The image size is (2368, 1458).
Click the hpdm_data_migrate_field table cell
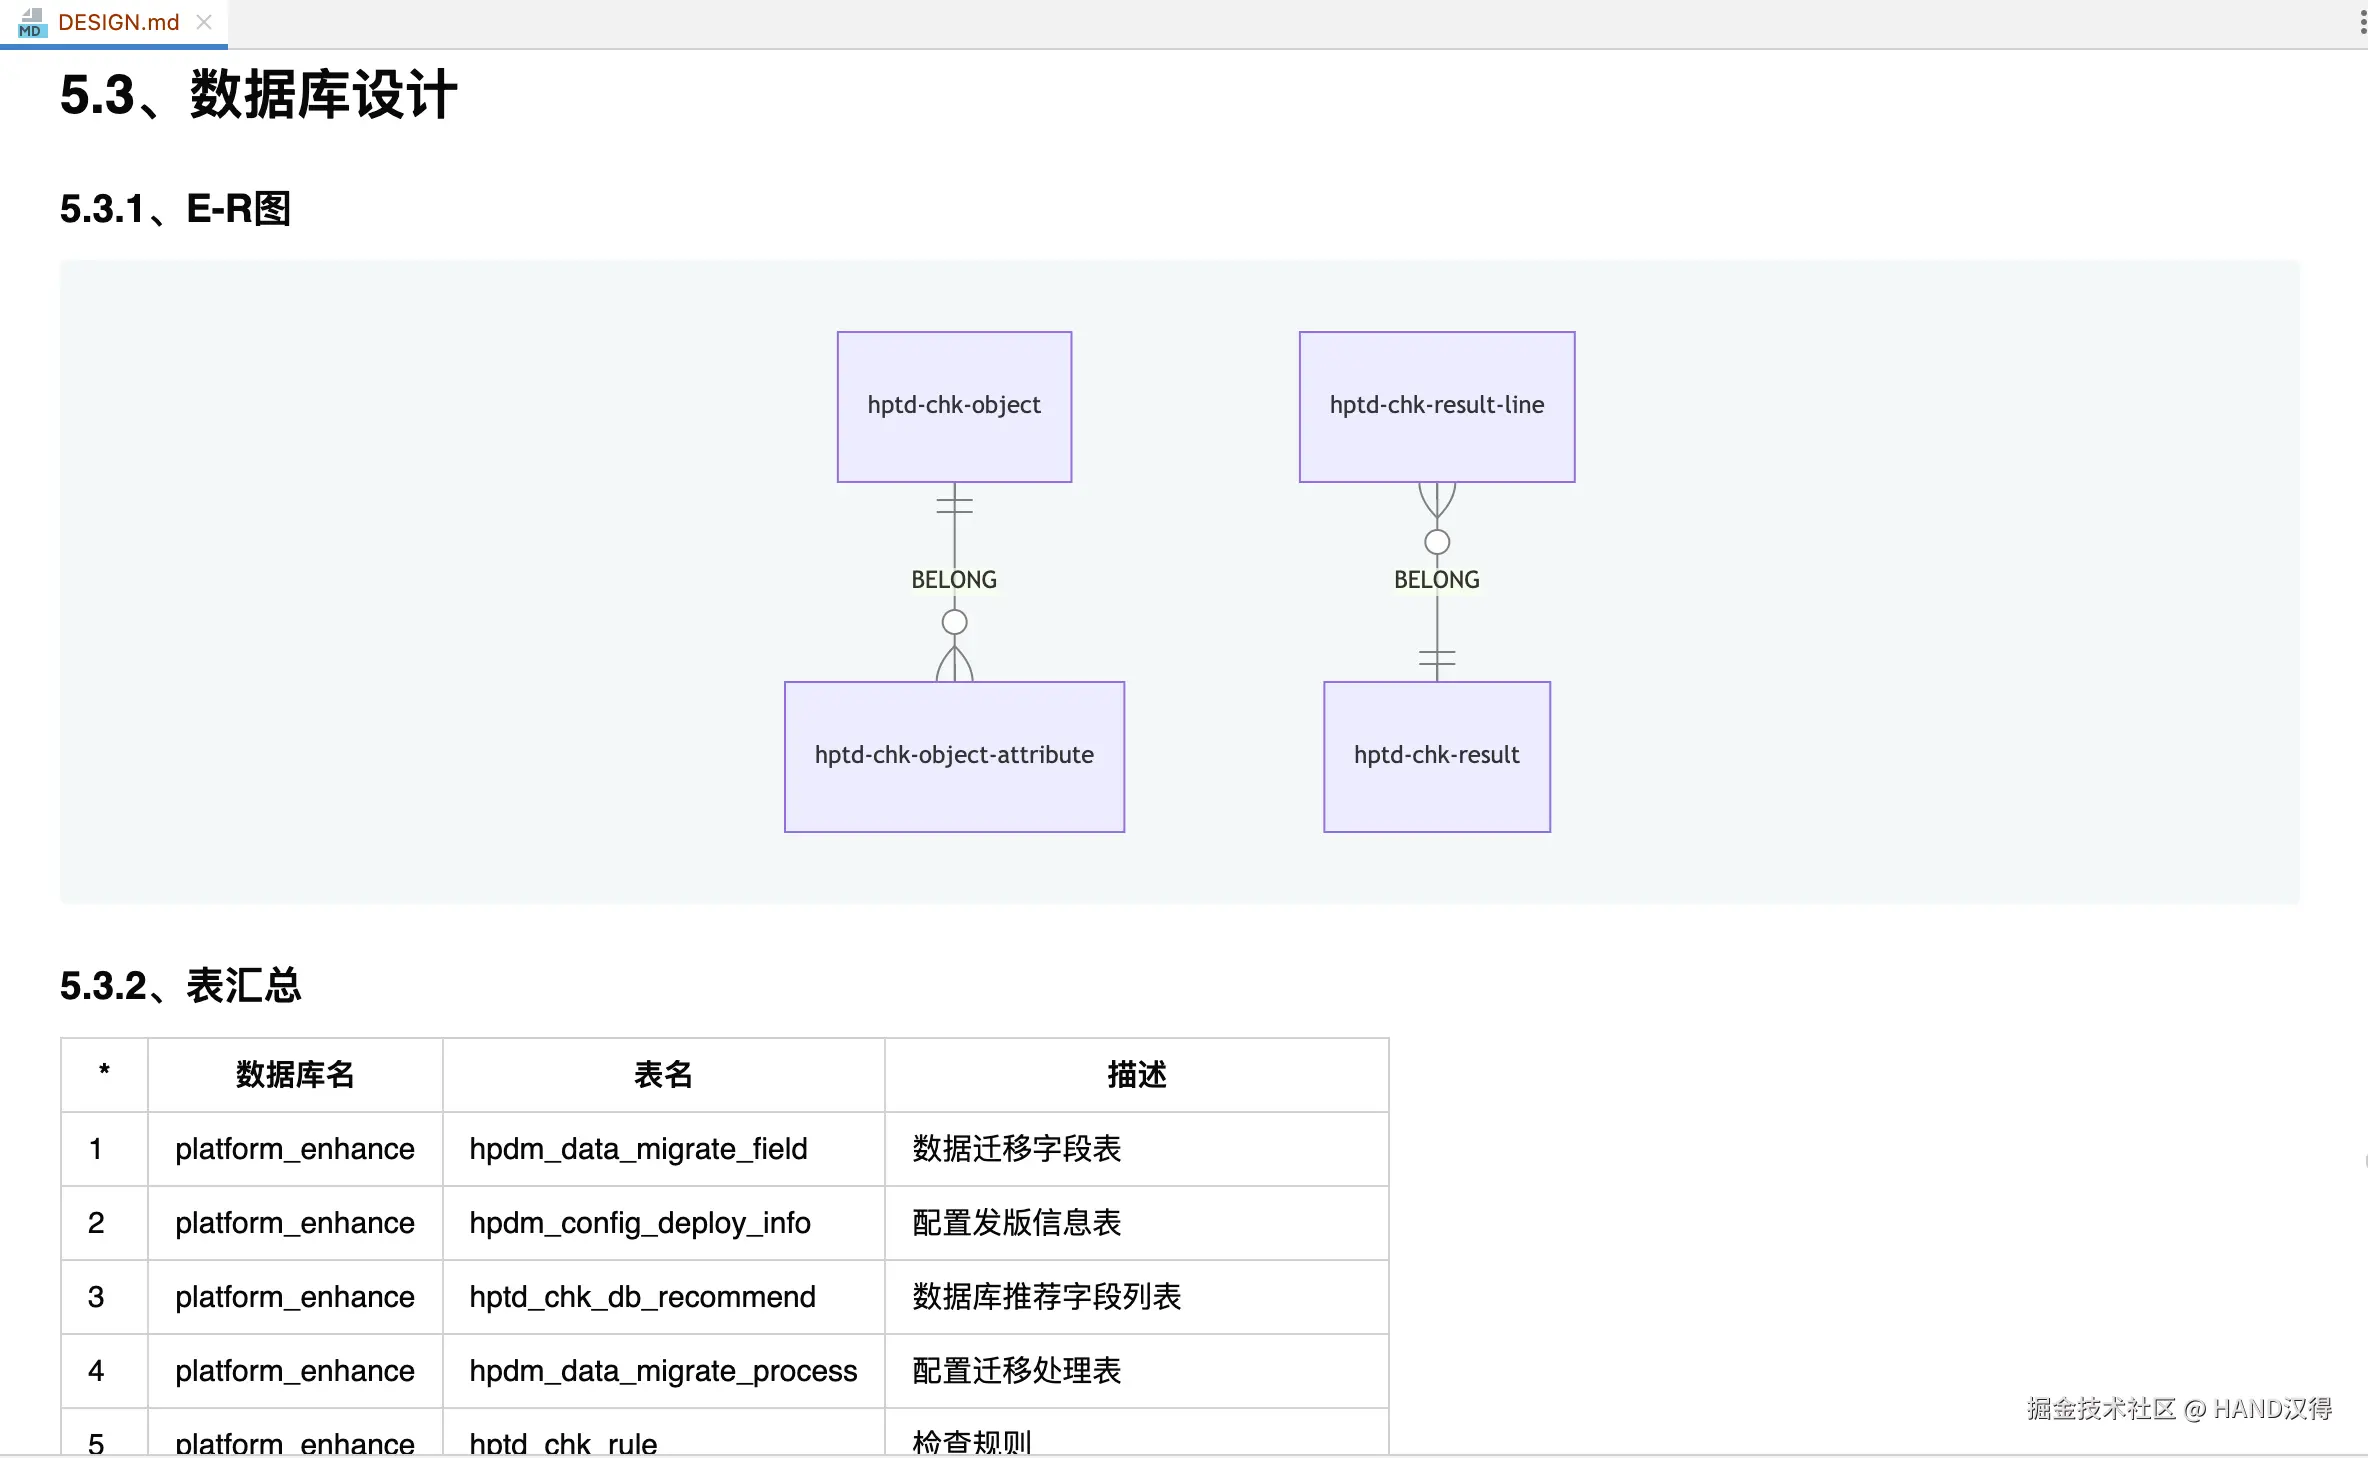(638, 1149)
